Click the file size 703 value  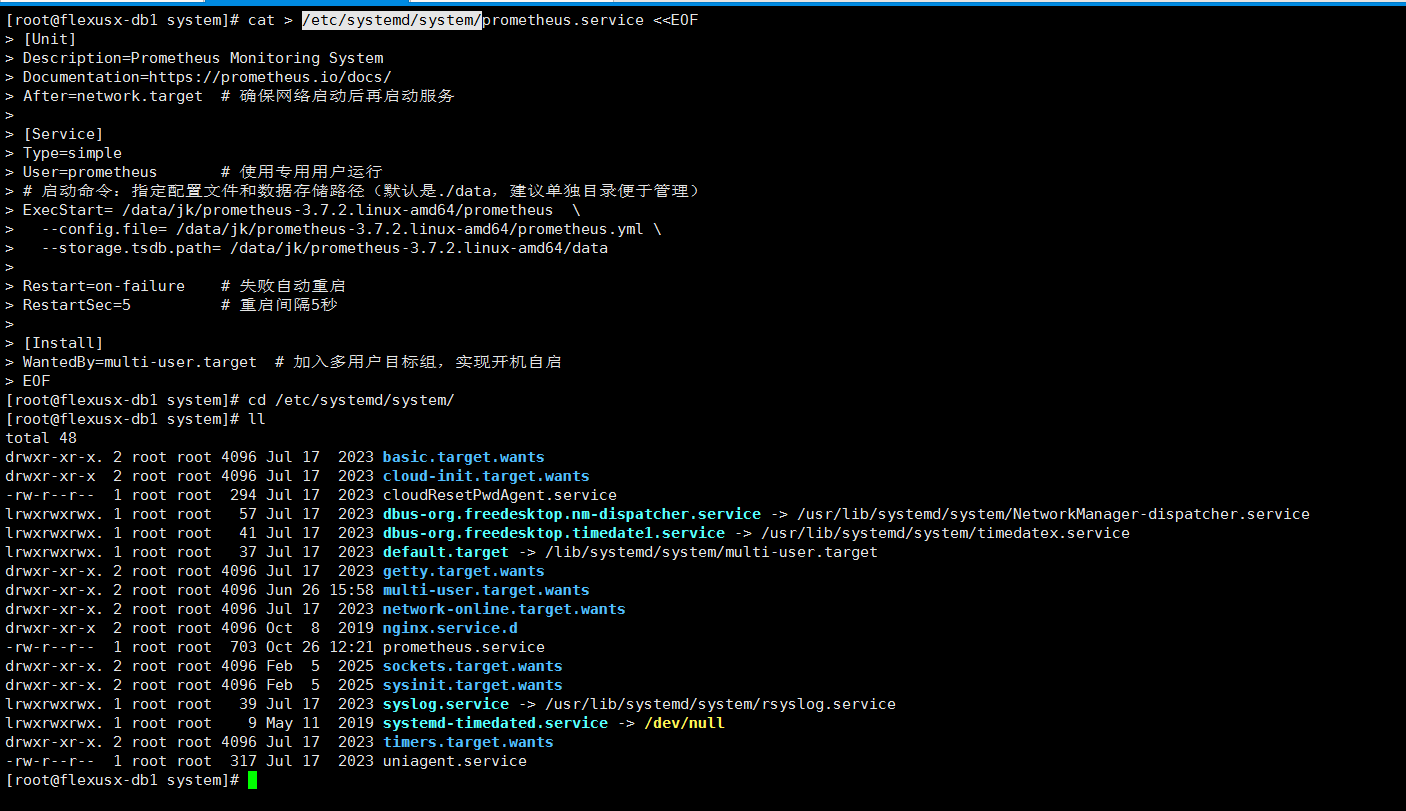[244, 647]
